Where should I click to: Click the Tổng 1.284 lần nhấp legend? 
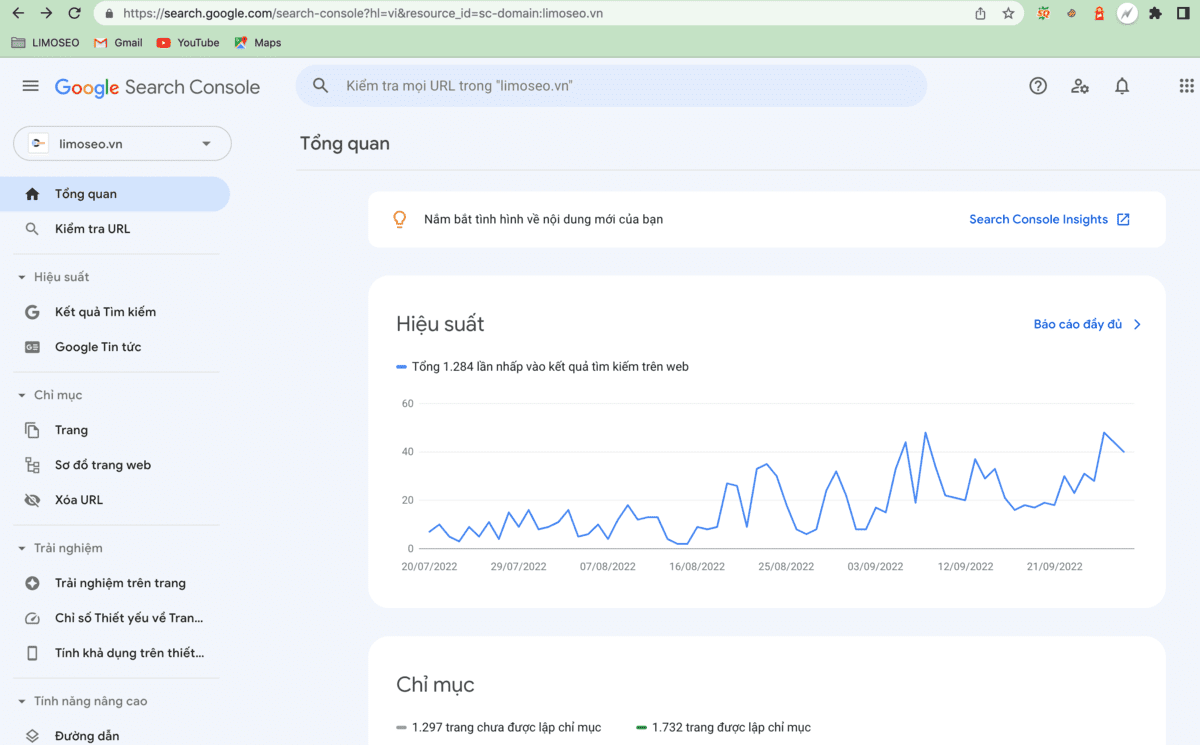click(x=542, y=367)
